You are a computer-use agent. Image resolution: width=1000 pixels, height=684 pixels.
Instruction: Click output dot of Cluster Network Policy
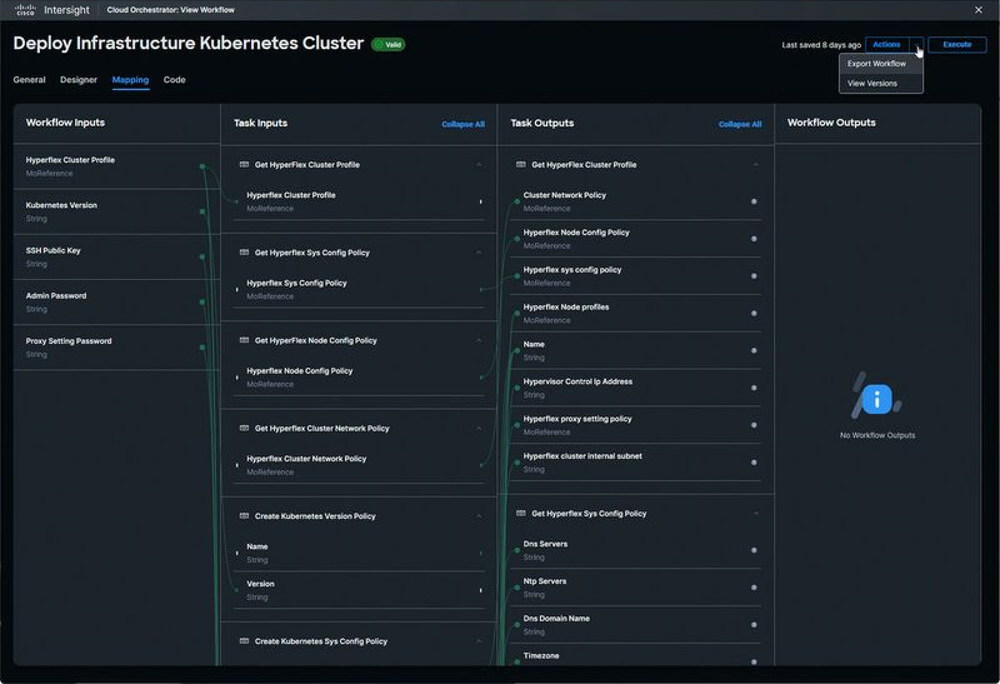754,201
